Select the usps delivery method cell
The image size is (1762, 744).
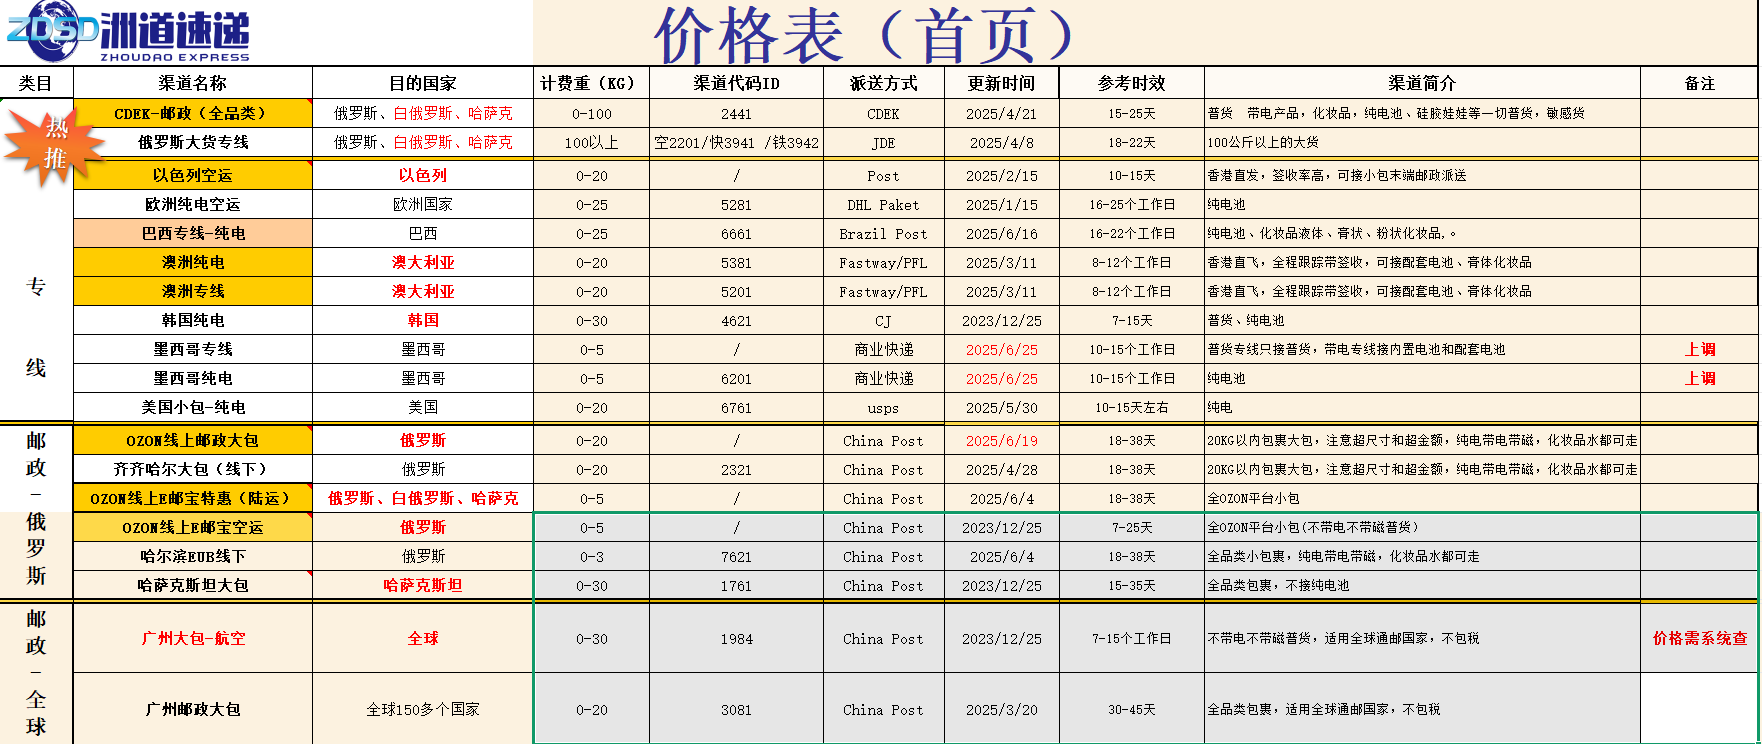(x=883, y=408)
